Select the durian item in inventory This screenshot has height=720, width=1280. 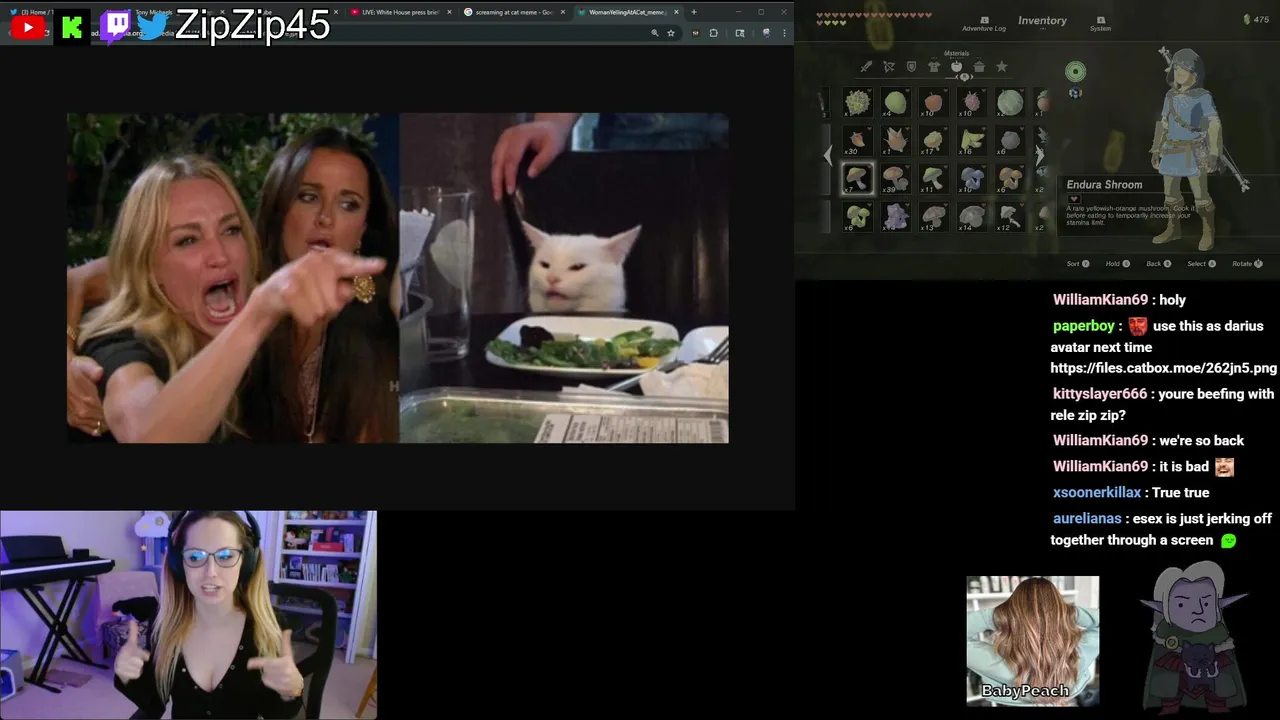pyautogui.click(x=857, y=102)
